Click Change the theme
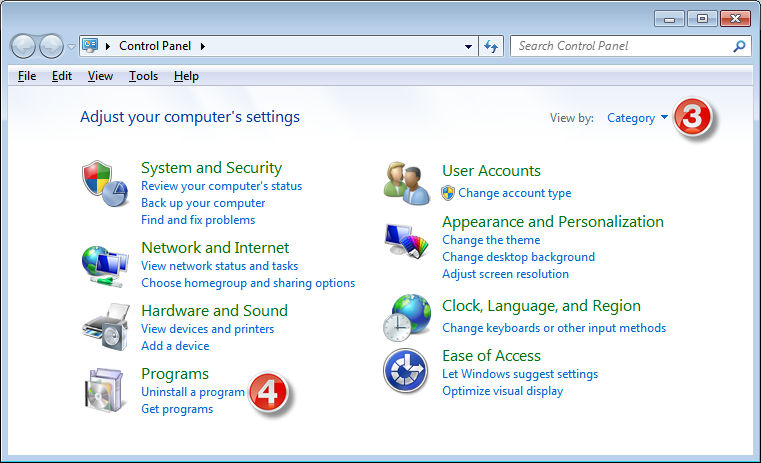This screenshot has height=463, width=761. tap(491, 240)
